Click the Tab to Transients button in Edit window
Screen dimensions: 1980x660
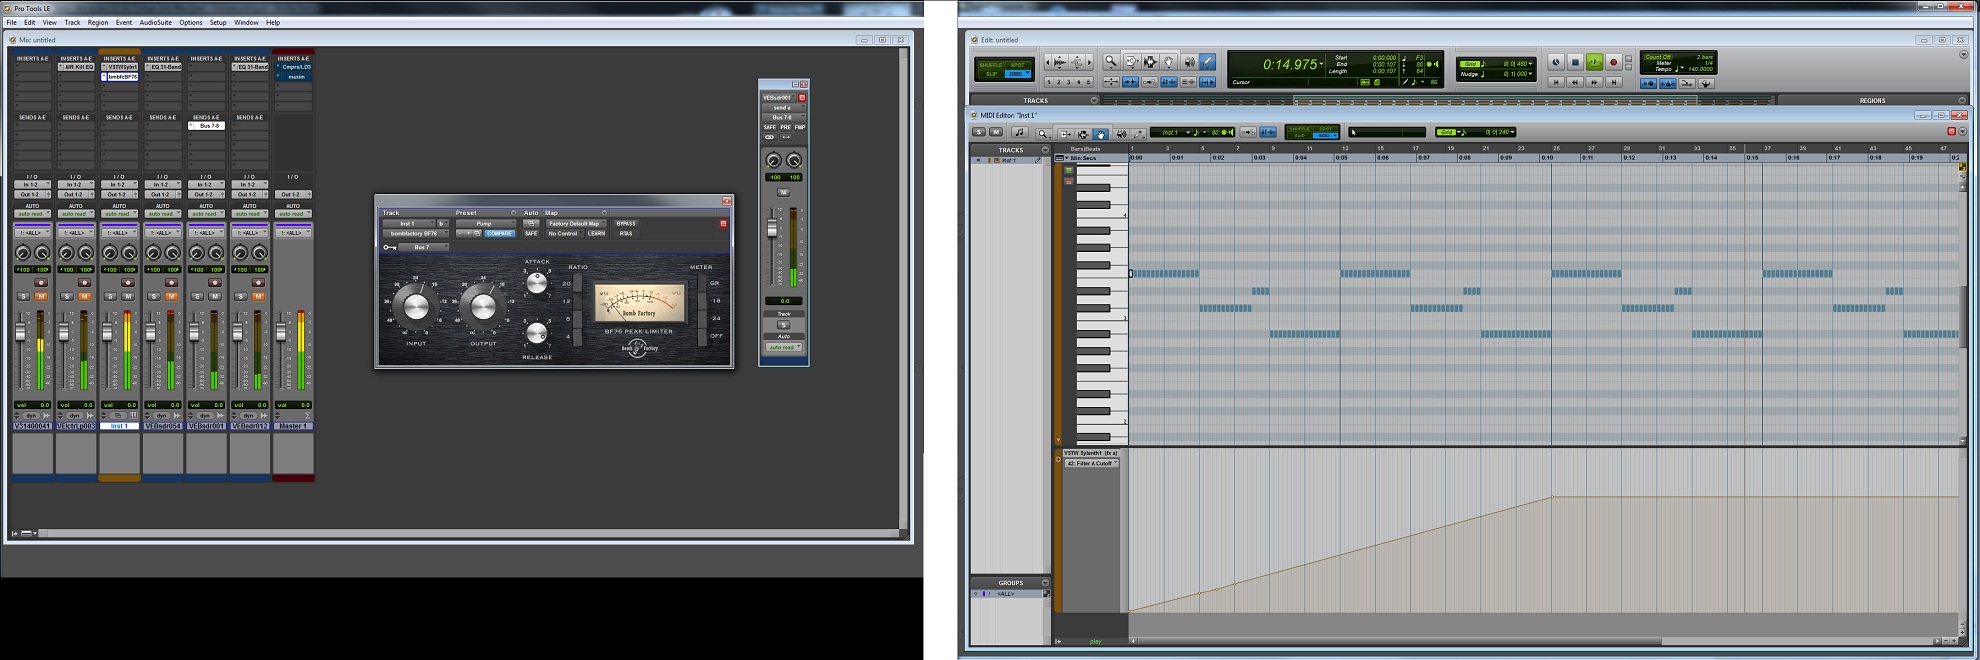pos(1131,82)
